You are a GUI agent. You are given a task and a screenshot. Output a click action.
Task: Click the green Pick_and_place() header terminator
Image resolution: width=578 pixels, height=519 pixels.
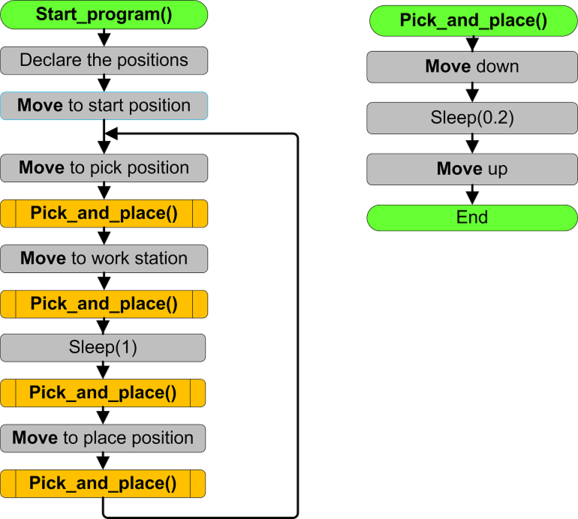click(x=473, y=21)
